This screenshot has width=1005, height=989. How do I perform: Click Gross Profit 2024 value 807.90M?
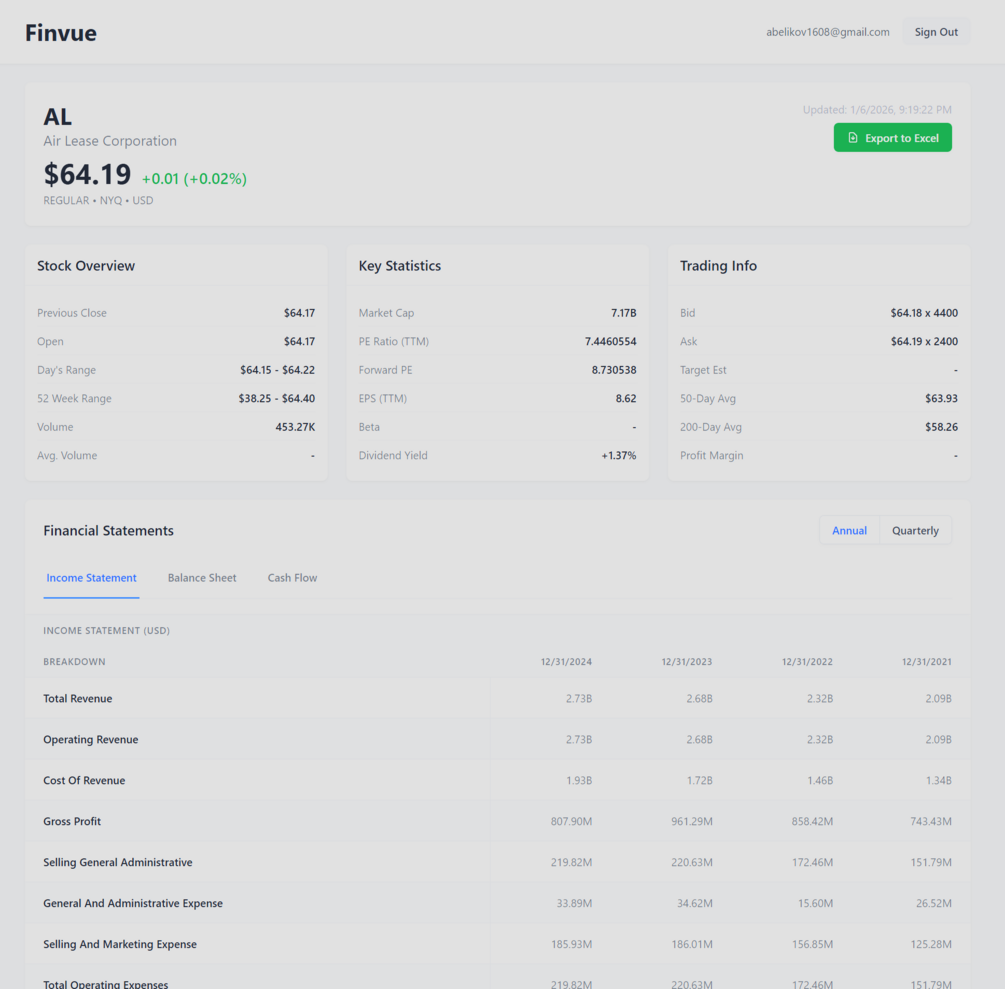click(571, 822)
